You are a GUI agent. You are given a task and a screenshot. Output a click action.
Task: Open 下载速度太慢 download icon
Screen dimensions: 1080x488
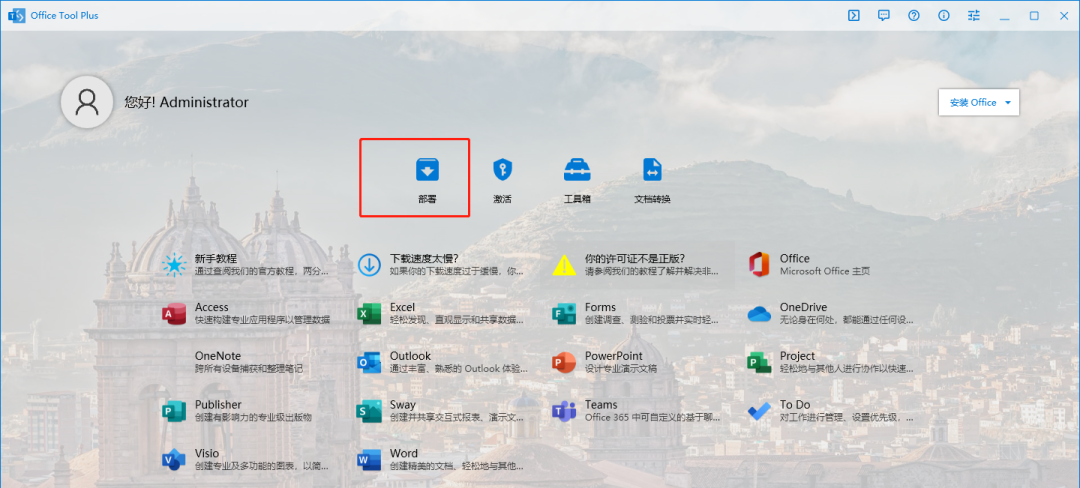[370, 265]
